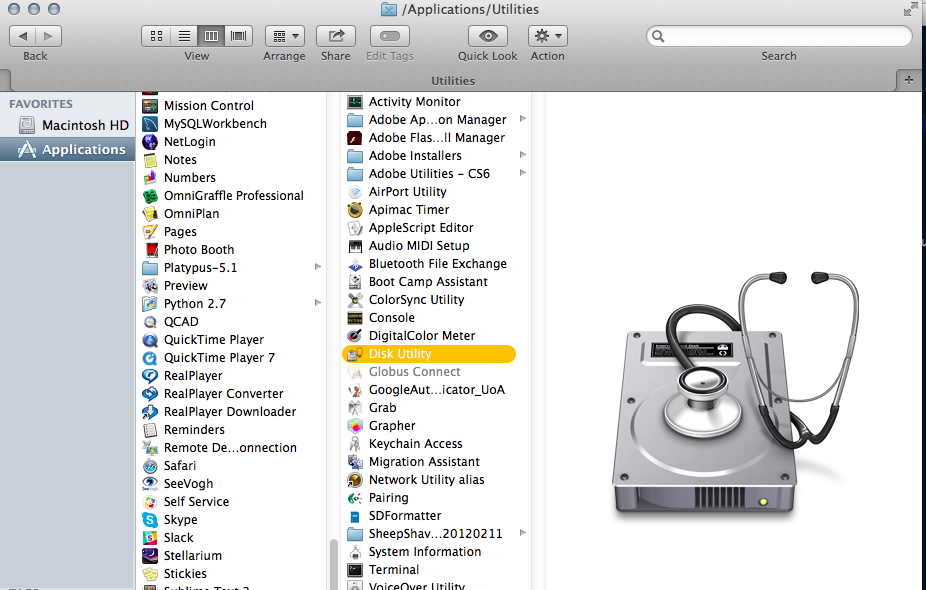Toggle the window full screen arrows

(909, 9)
